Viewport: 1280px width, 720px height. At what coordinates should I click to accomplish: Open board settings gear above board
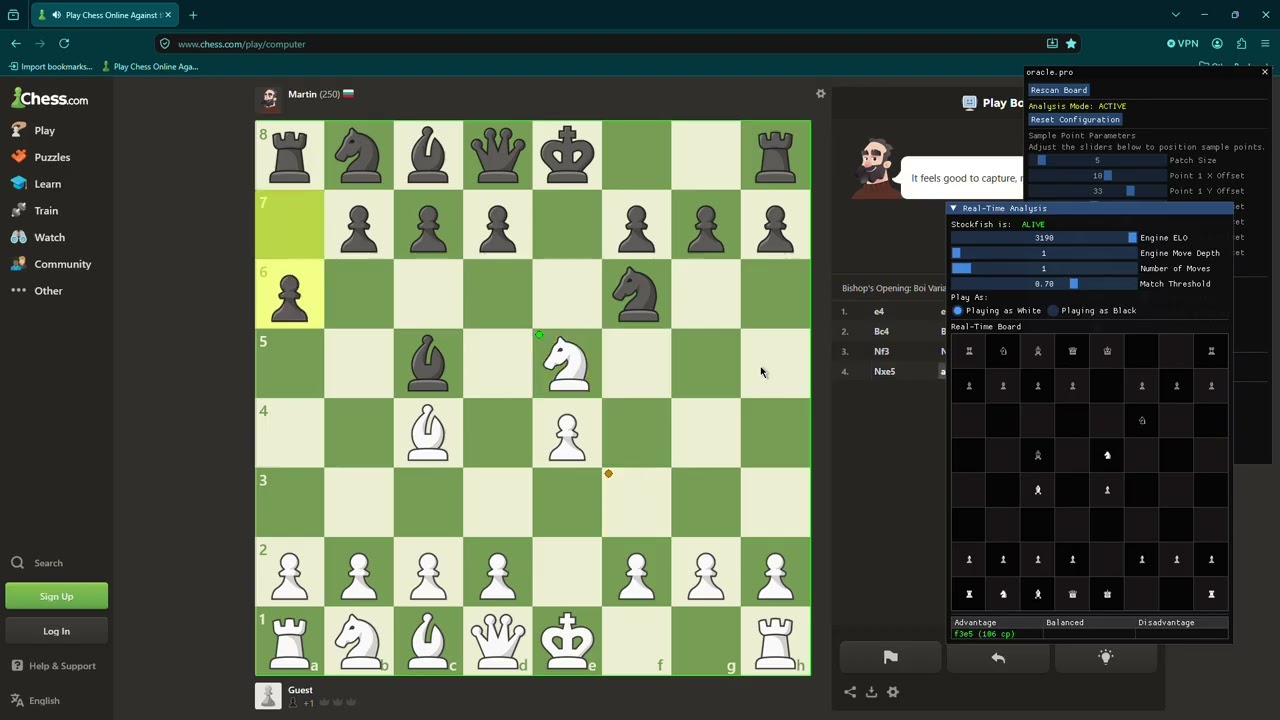[x=821, y=94]
